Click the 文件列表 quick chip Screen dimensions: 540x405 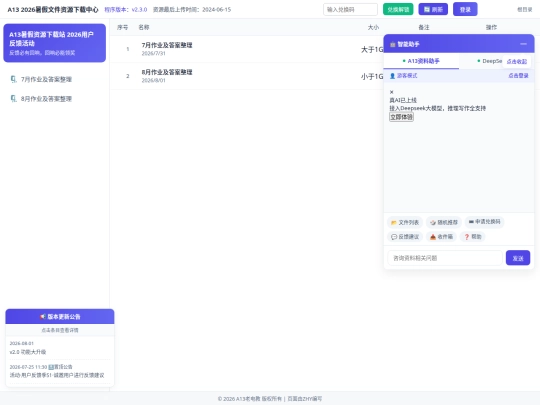tap(405, 222)
